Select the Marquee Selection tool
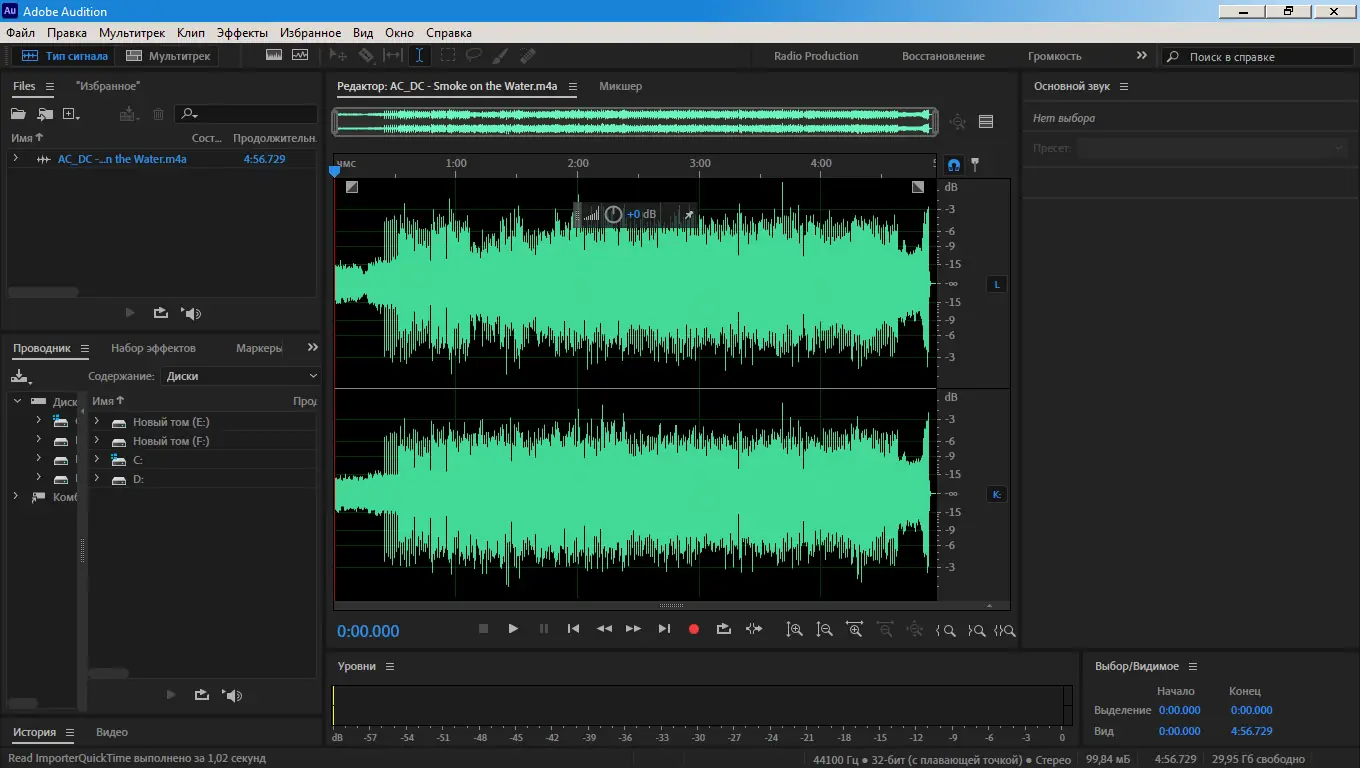 (x=446, y=55)
